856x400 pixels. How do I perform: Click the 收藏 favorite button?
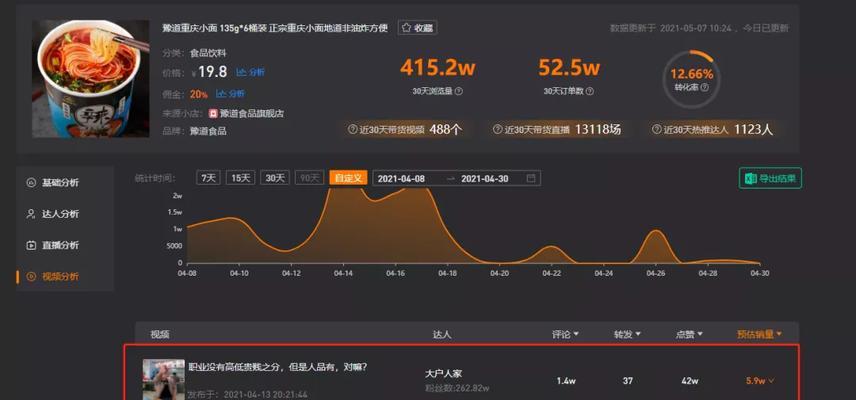tap(417, 28)
